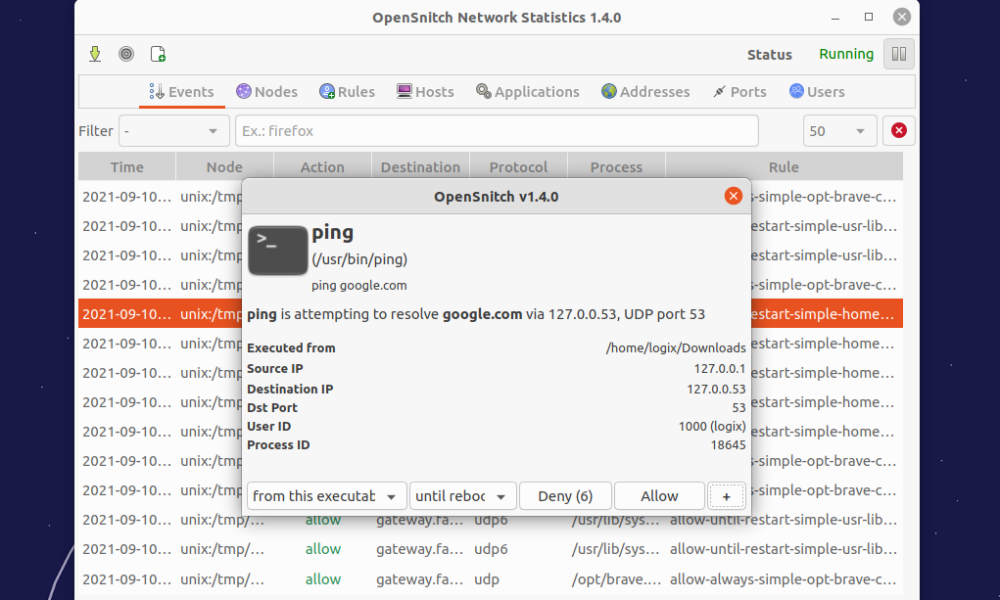
Task: Show the Hosts tab
Action: click(425, 92)
